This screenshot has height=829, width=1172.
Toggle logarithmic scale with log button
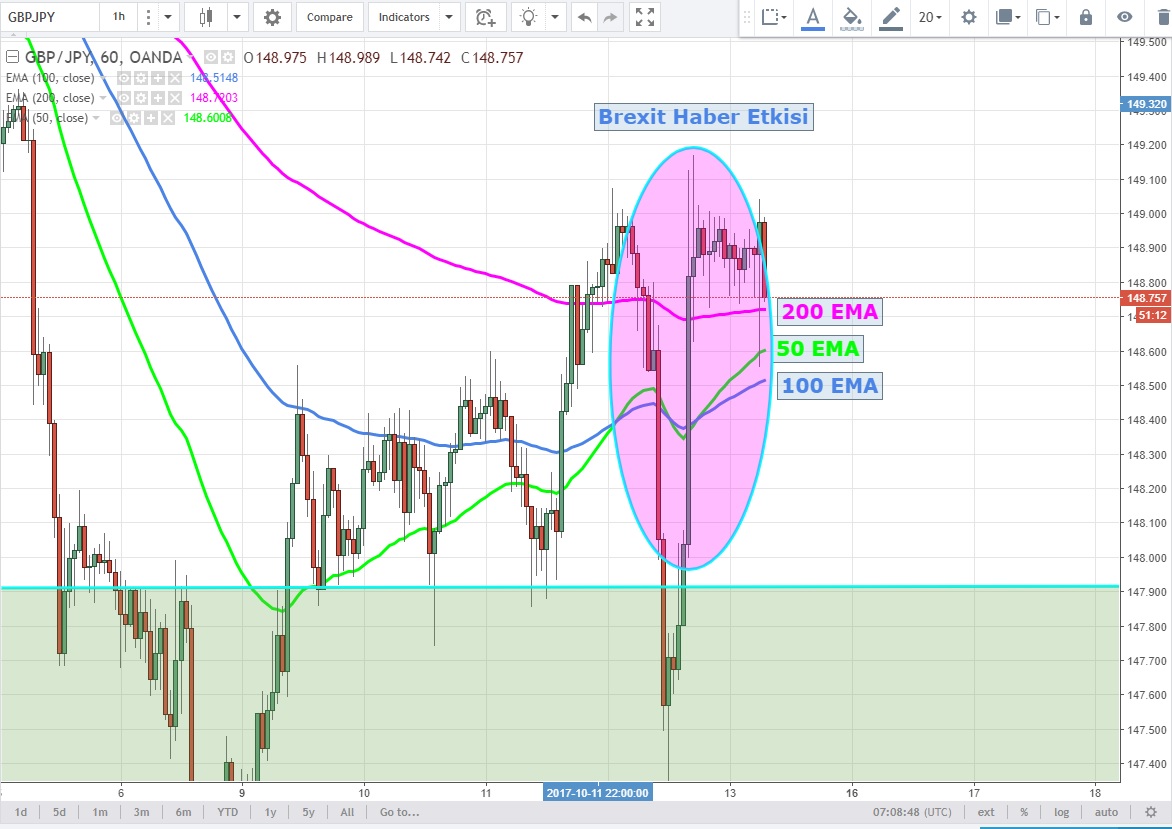click(x=1061, y=812)
